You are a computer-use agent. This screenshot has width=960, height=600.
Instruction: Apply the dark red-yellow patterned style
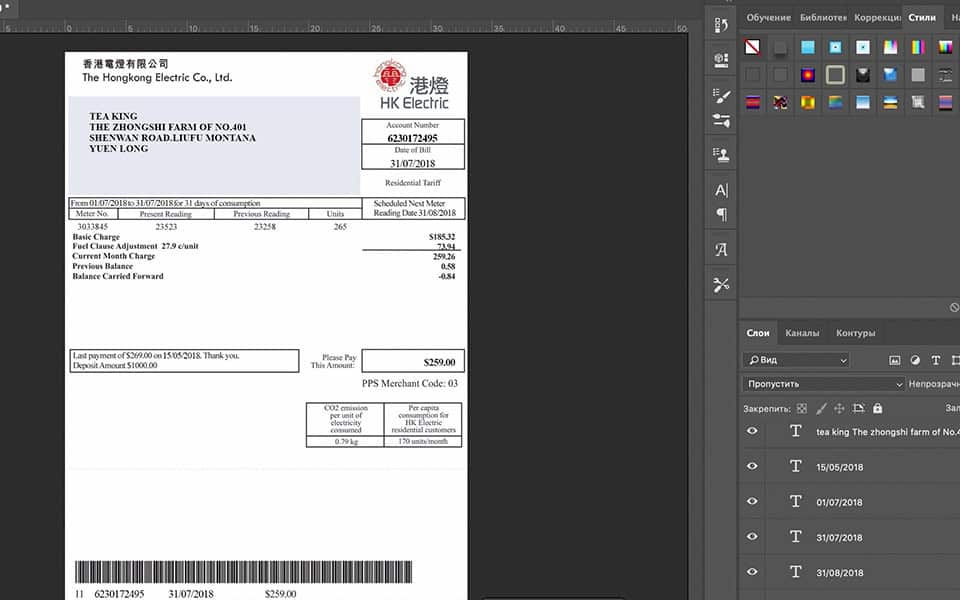780,102
